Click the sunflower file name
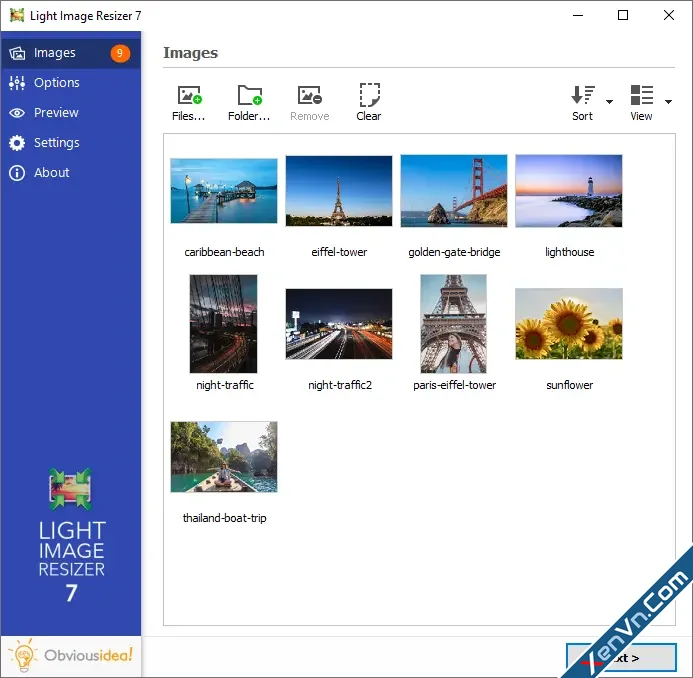 (570, 385)
